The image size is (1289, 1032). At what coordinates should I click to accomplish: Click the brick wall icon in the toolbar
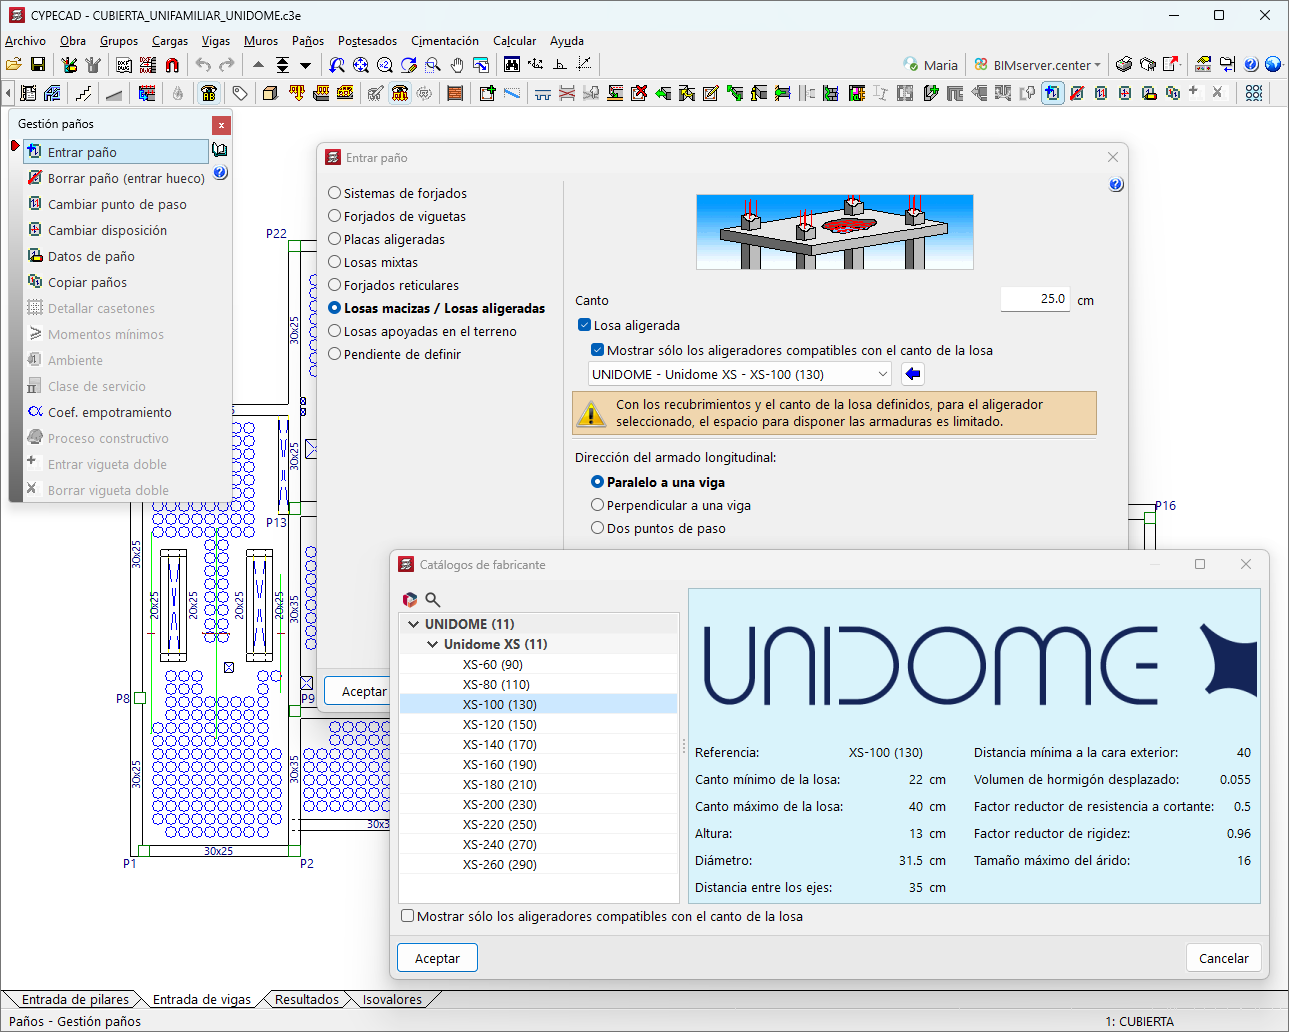coord(455,93)
